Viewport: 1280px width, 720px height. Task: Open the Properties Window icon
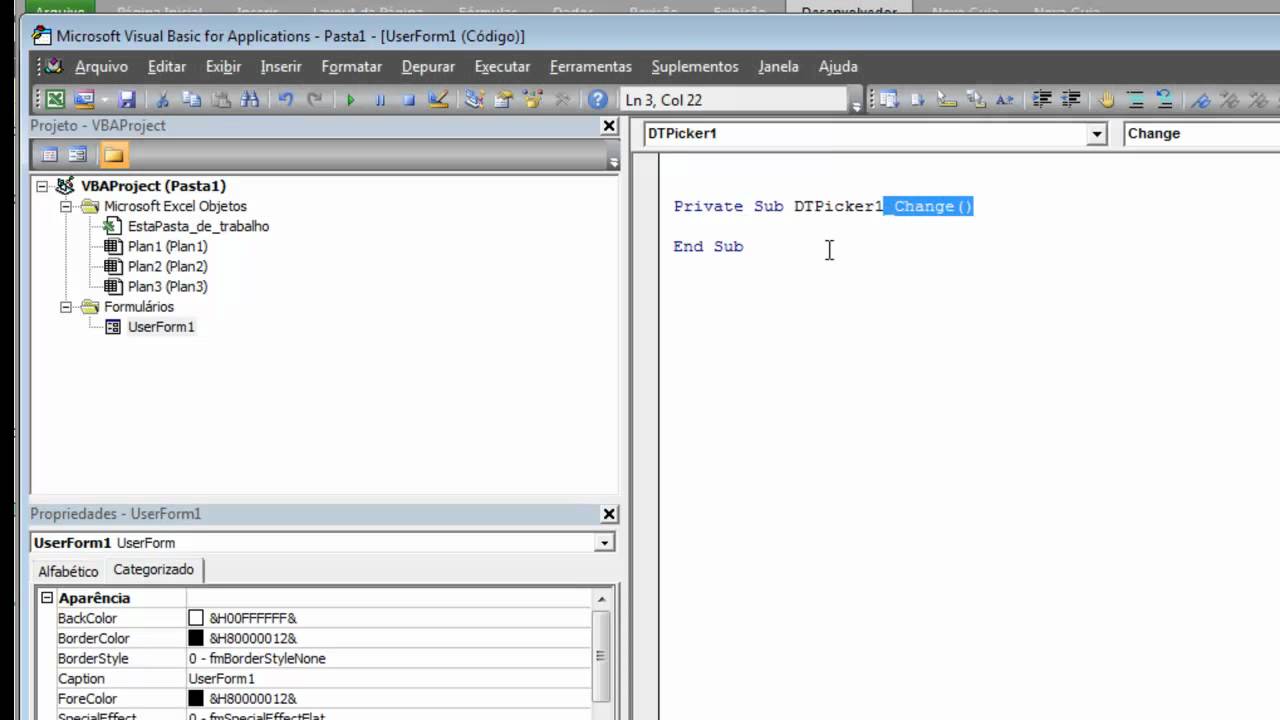point(503,100)
